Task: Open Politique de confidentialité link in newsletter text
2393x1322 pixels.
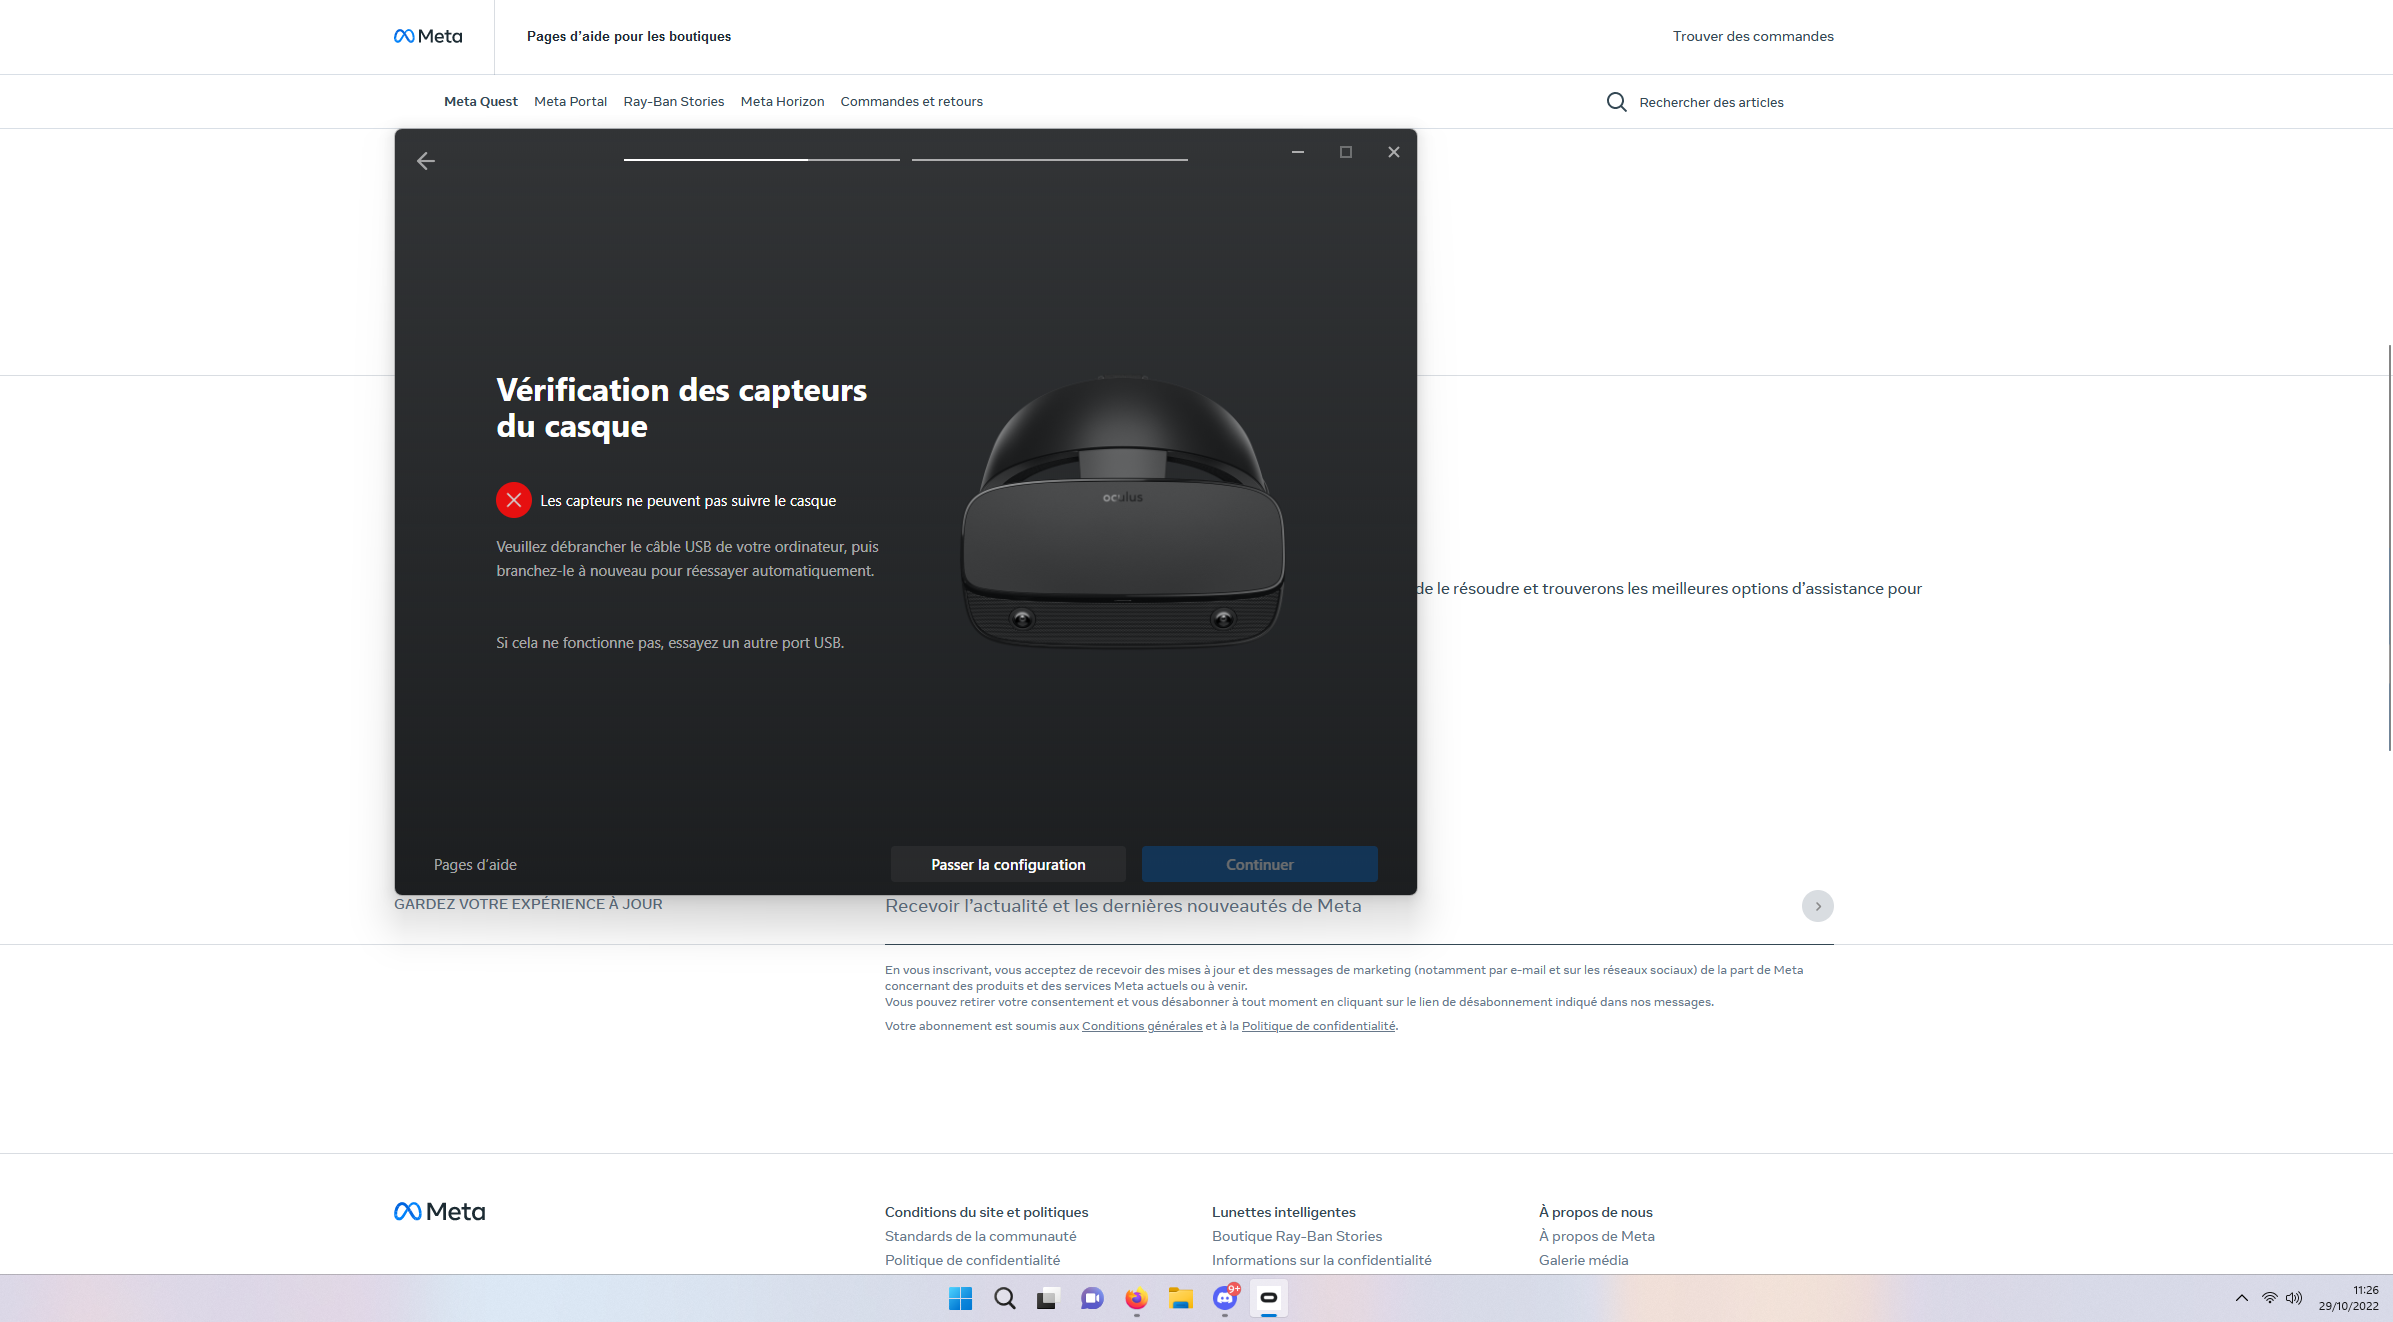Action: coord(1318,1026)
